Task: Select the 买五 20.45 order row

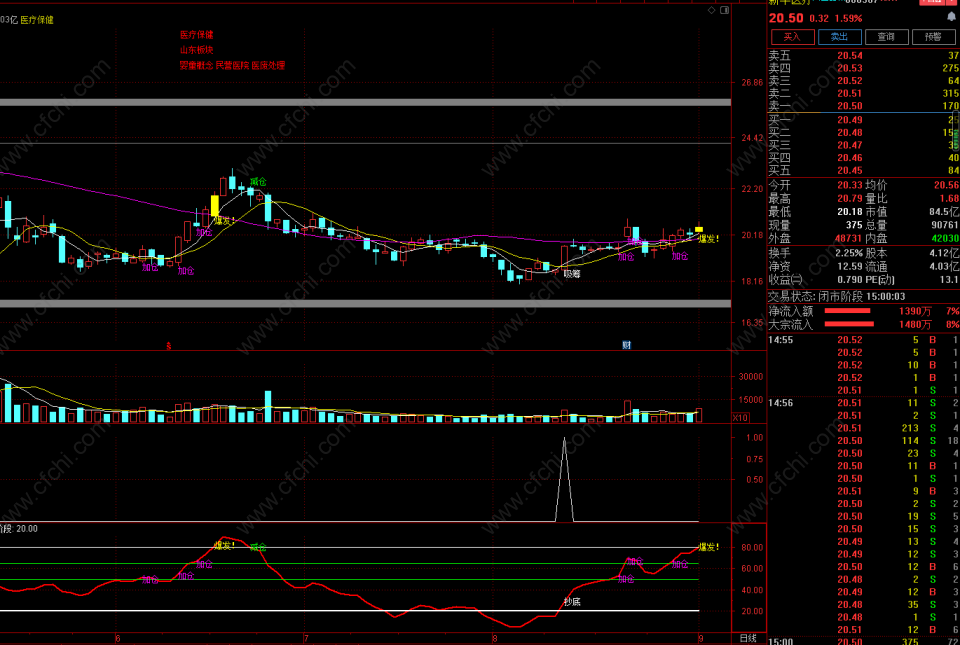Action: click(863, 170)
